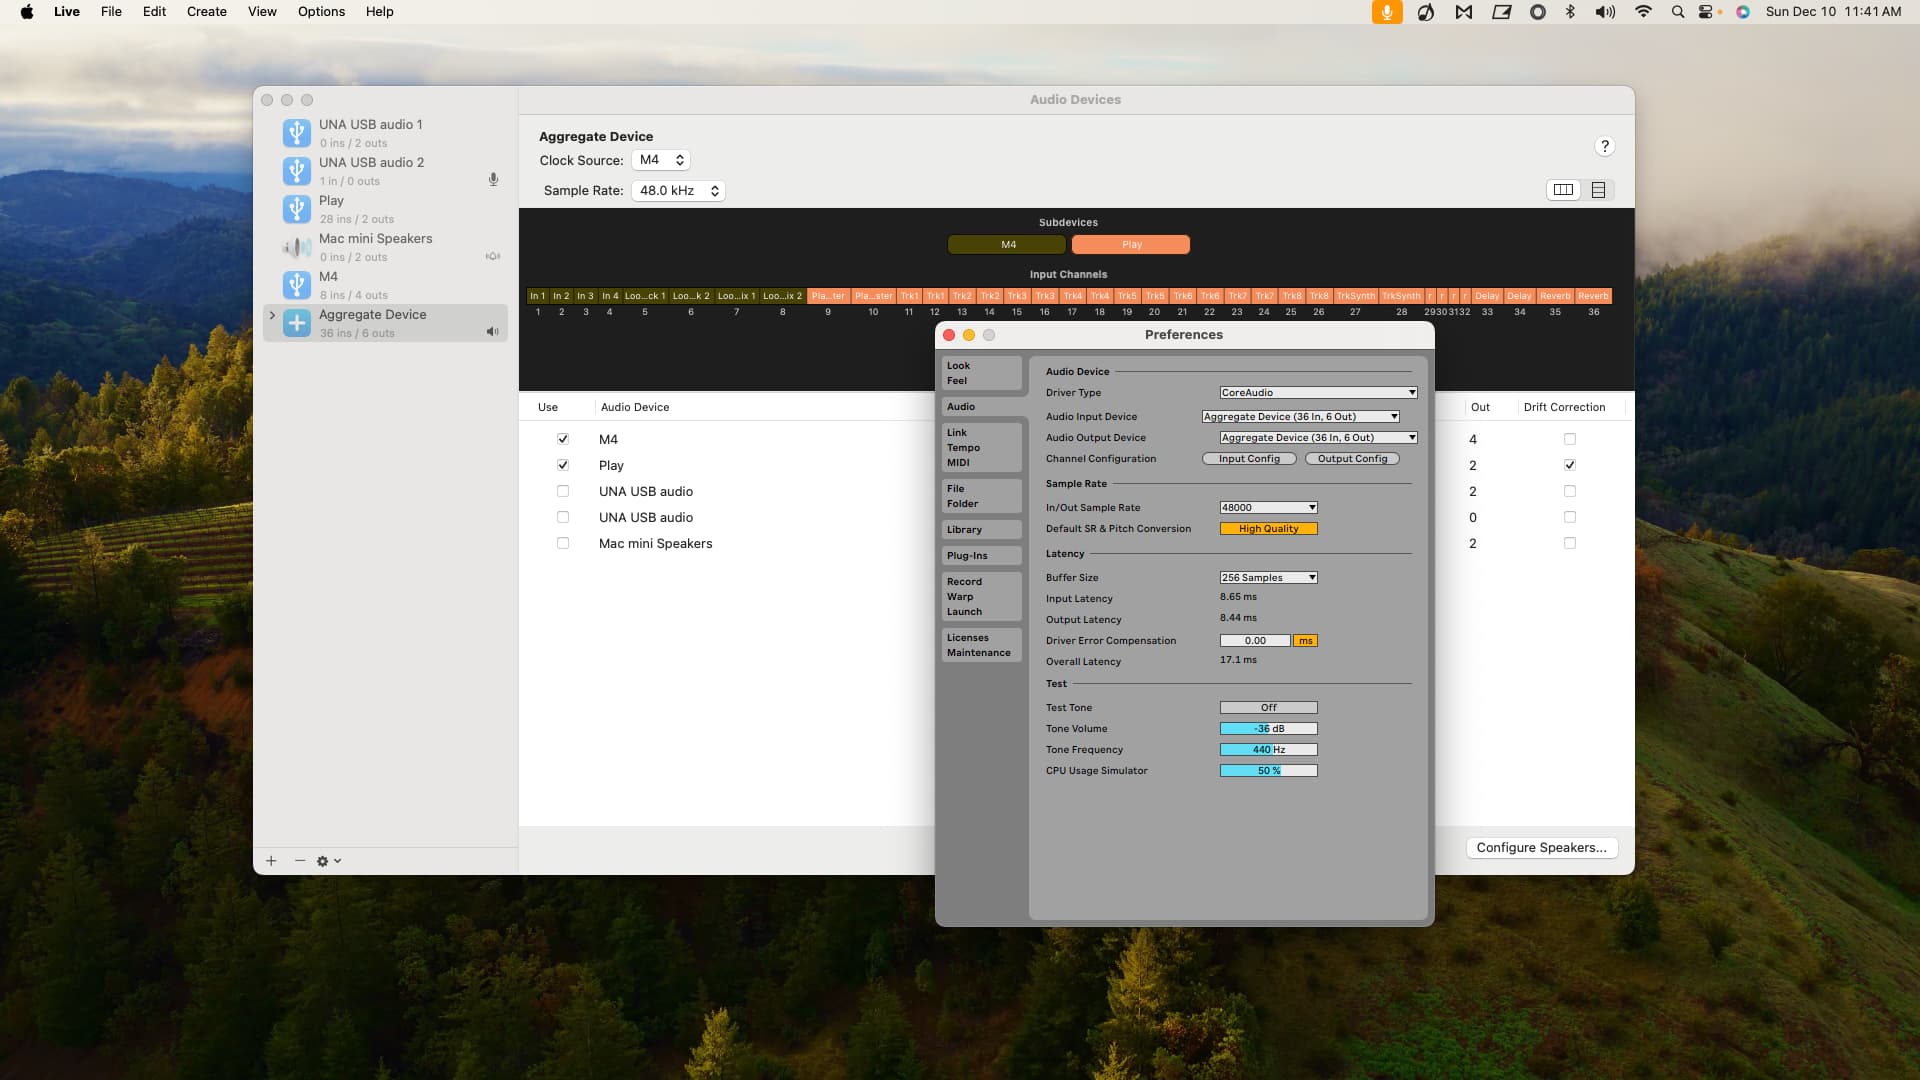Click the M4 device USB icon
The height and width of the screenshot is (1080, 1920).
click(x=296, y=285)
